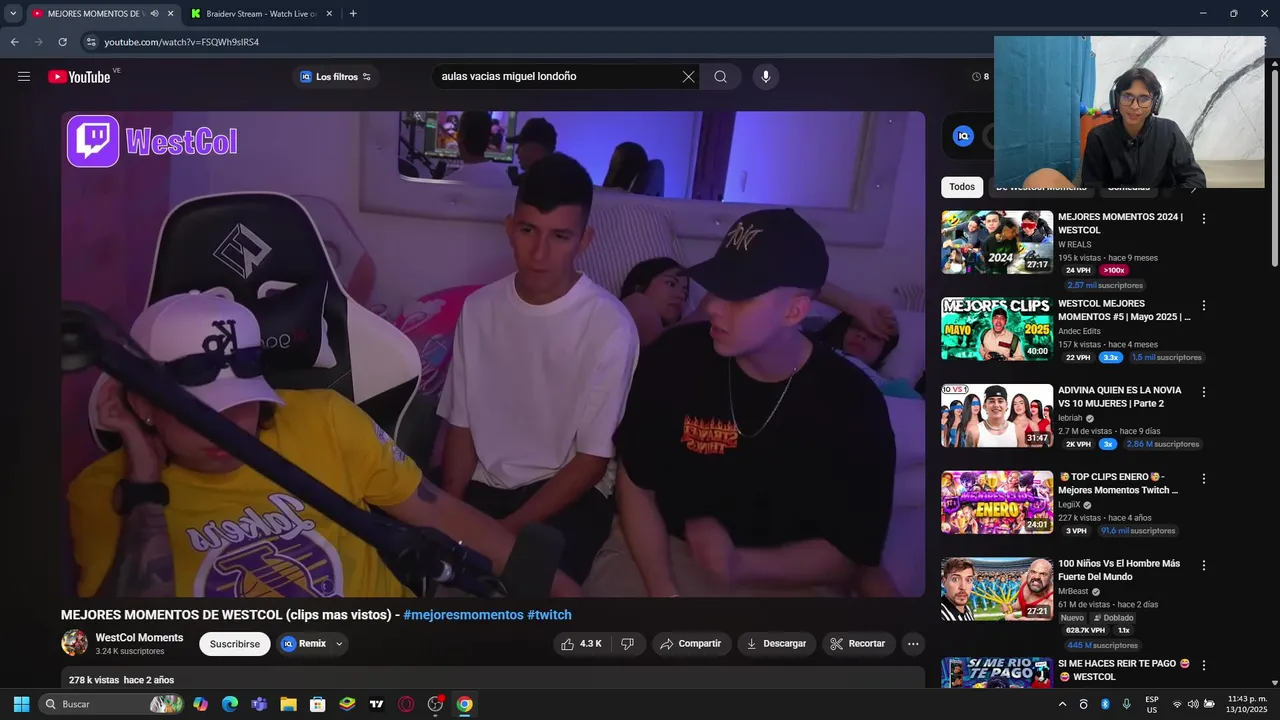The image size is (1280, 720).
Task: Run search with magnifier button
Action: pyautogui.click(x=720, y=77)
